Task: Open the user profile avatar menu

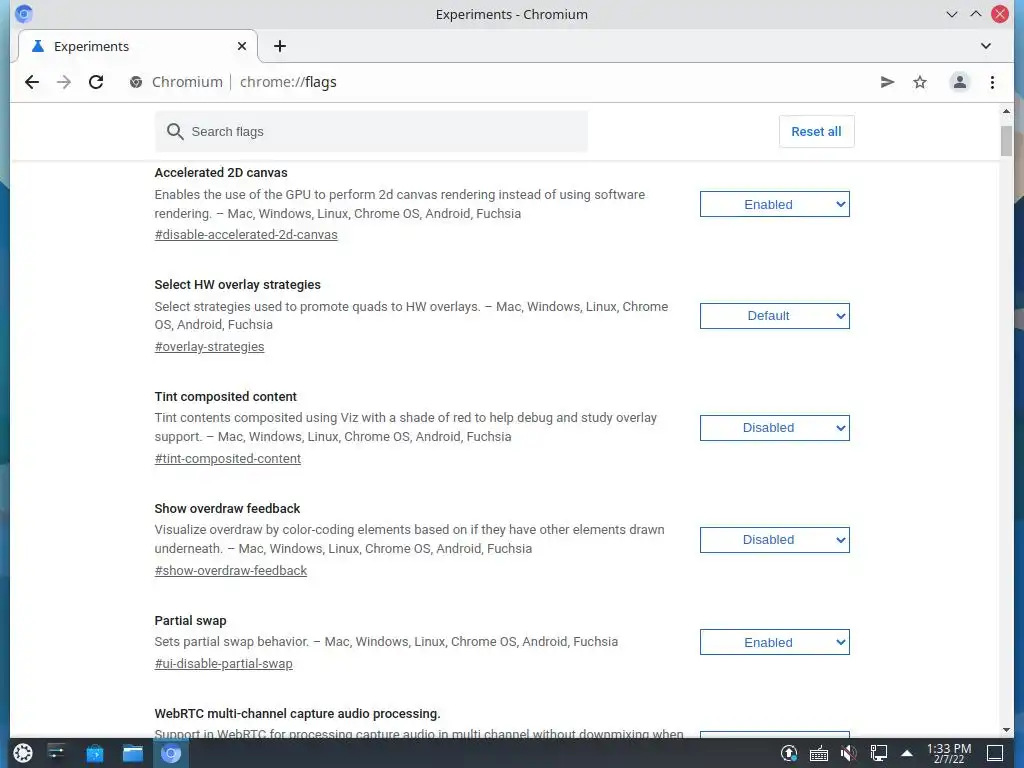Action: (959, 82)
